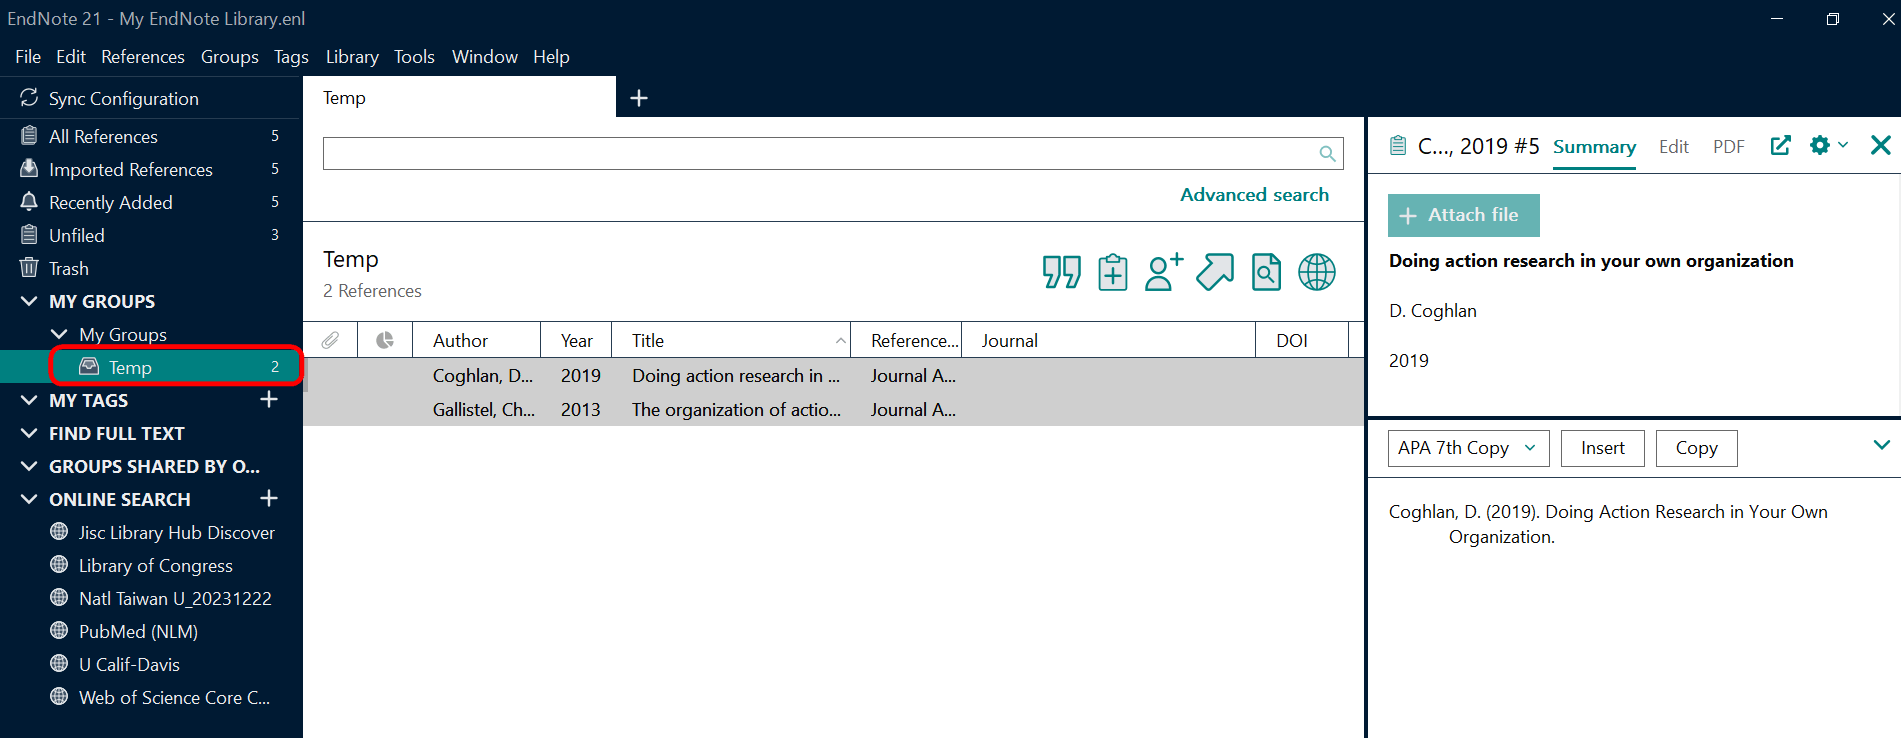
Task: Click the Advanced search link
Action: pyautogui.click(x=1254, y=194)
